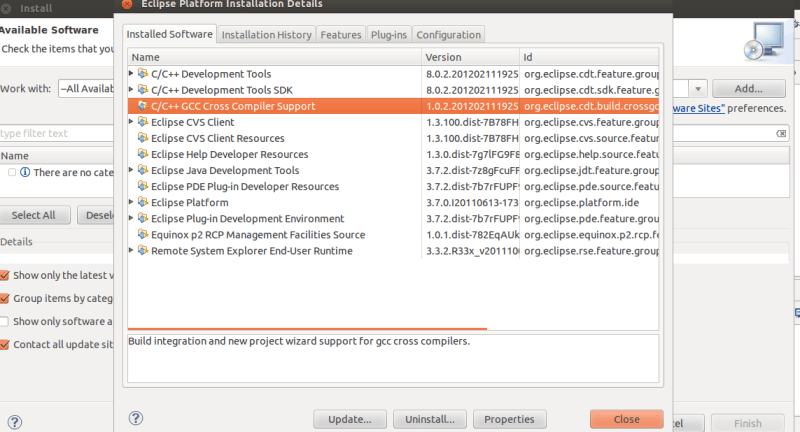This screenshot has width=800, height=432.
Task: Click the Work with combo box field
Action: 86,89
